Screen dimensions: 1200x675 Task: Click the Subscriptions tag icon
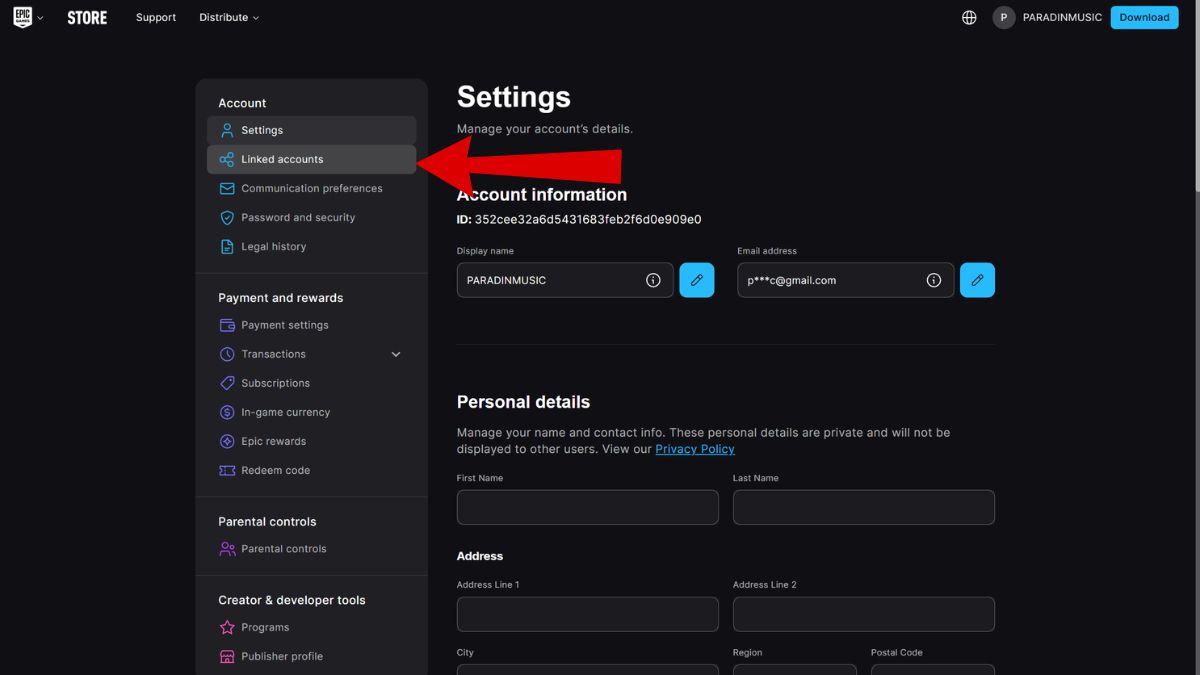pyautogui.click(x=227, y=383)
